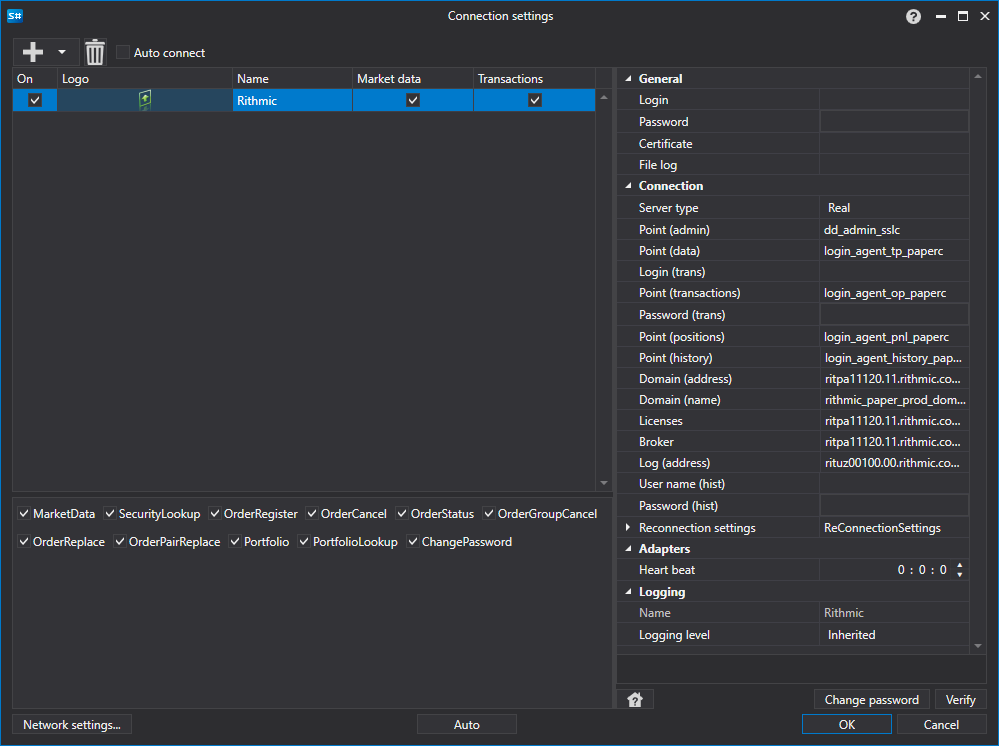Toggle the OrderReplace checkbox
The height and width of the screenshot is (746, 999).
tap(24, 542)
